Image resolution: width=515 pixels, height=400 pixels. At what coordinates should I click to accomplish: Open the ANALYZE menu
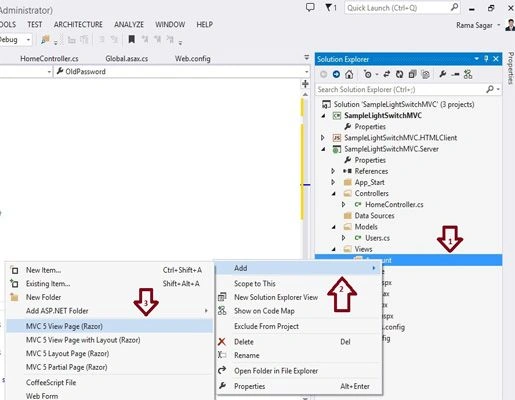click(129, 24)
